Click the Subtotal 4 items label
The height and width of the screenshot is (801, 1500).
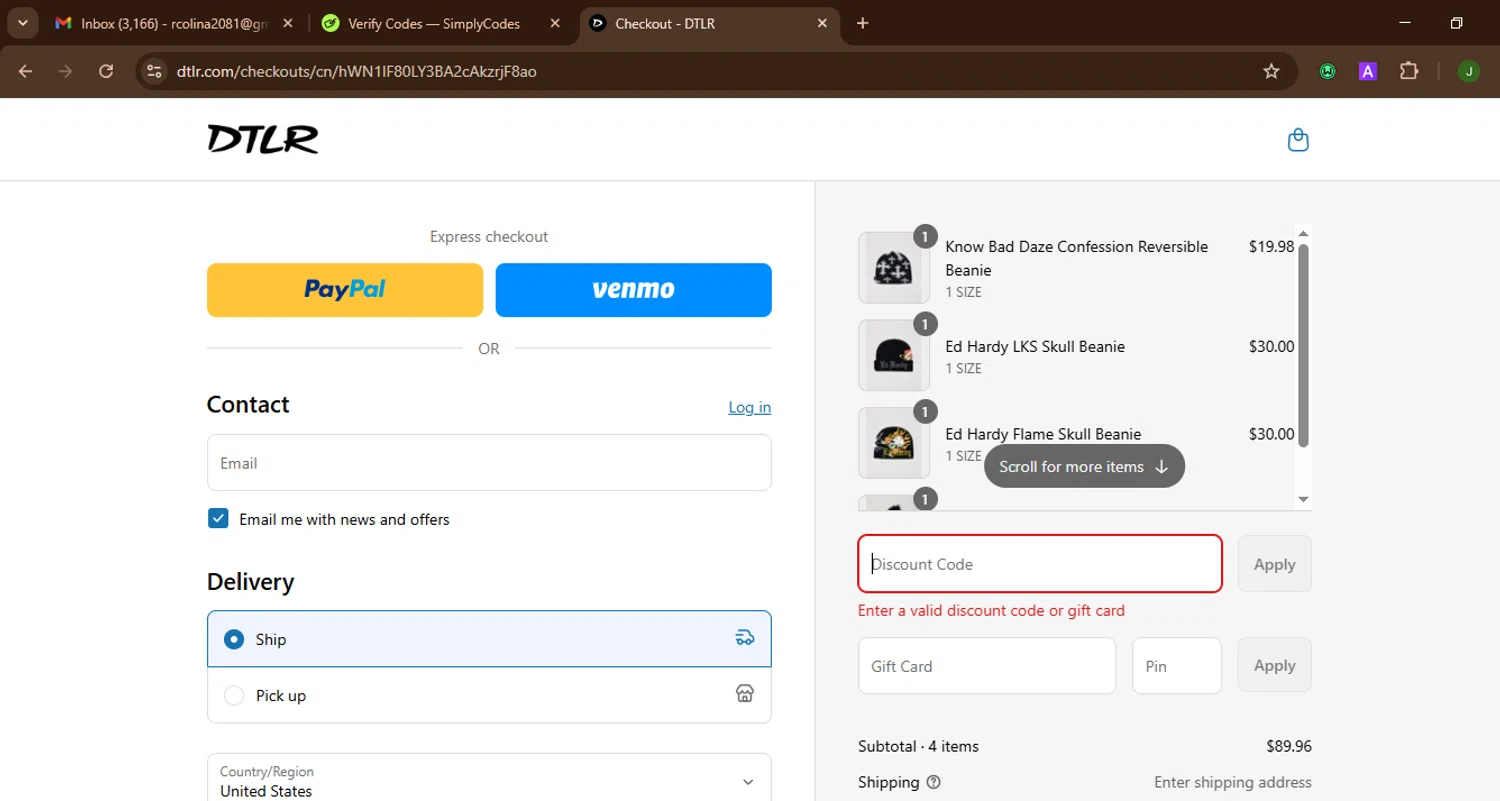coord(918,746)
